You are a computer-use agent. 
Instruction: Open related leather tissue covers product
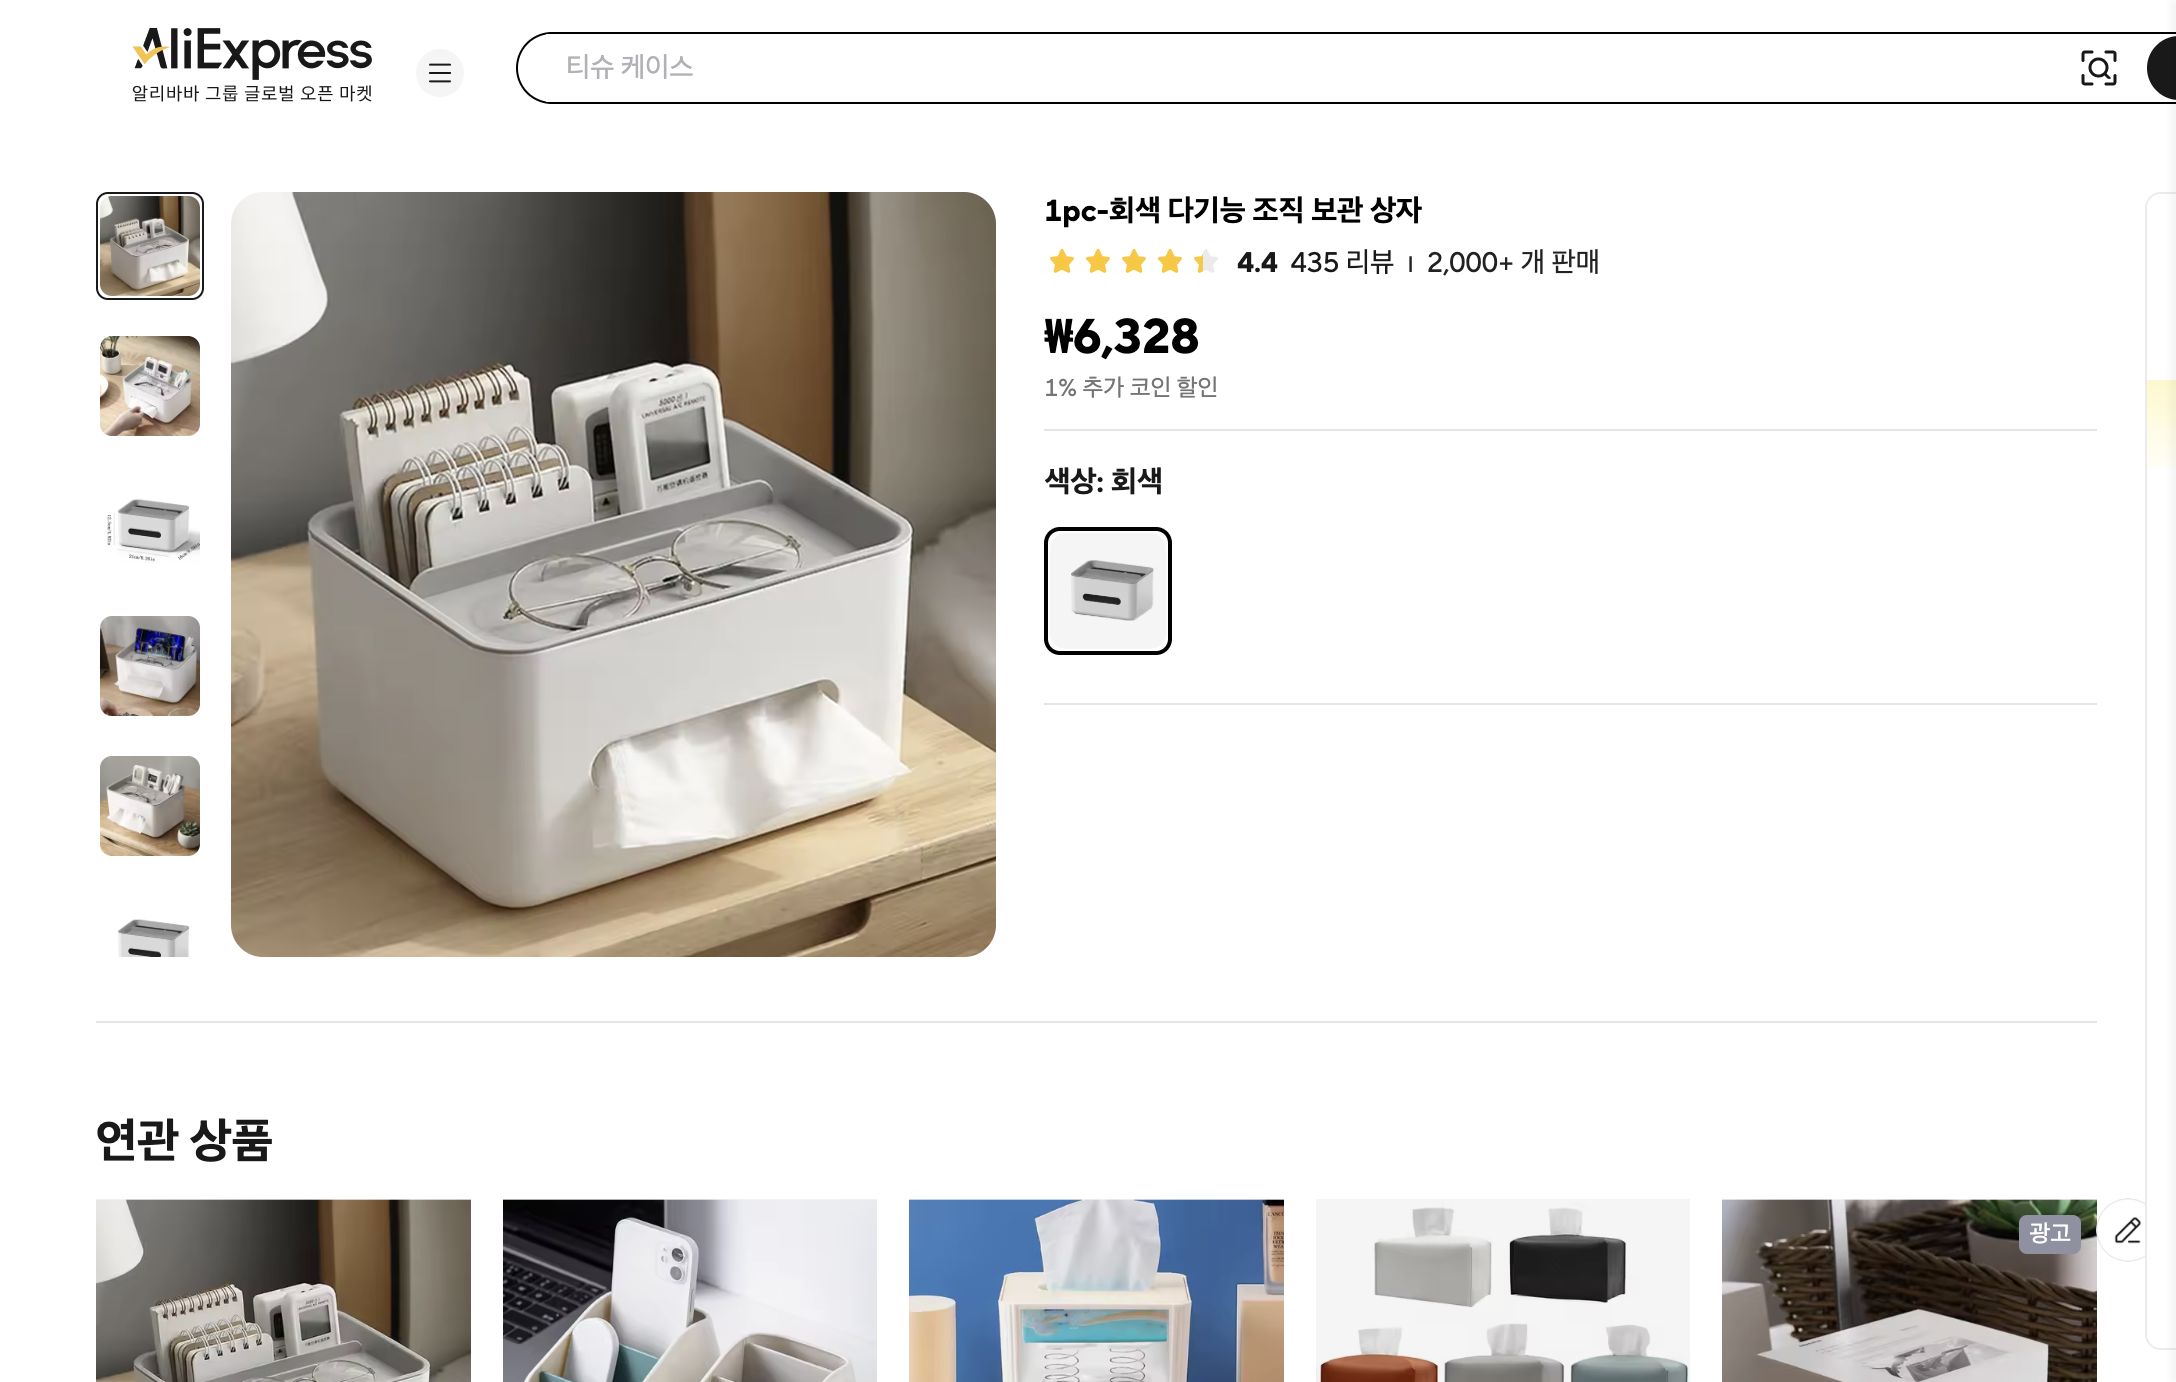[1502, 1290]
